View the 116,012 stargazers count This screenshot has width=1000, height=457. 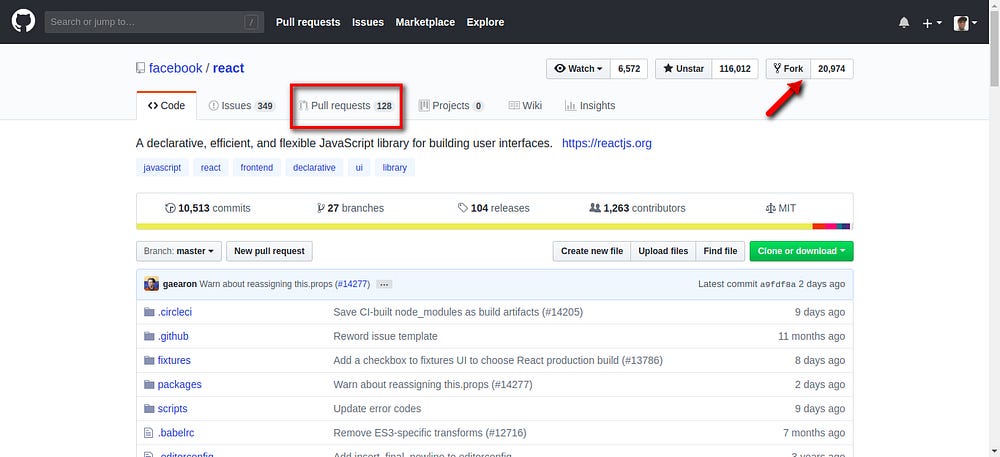(735, 69)
